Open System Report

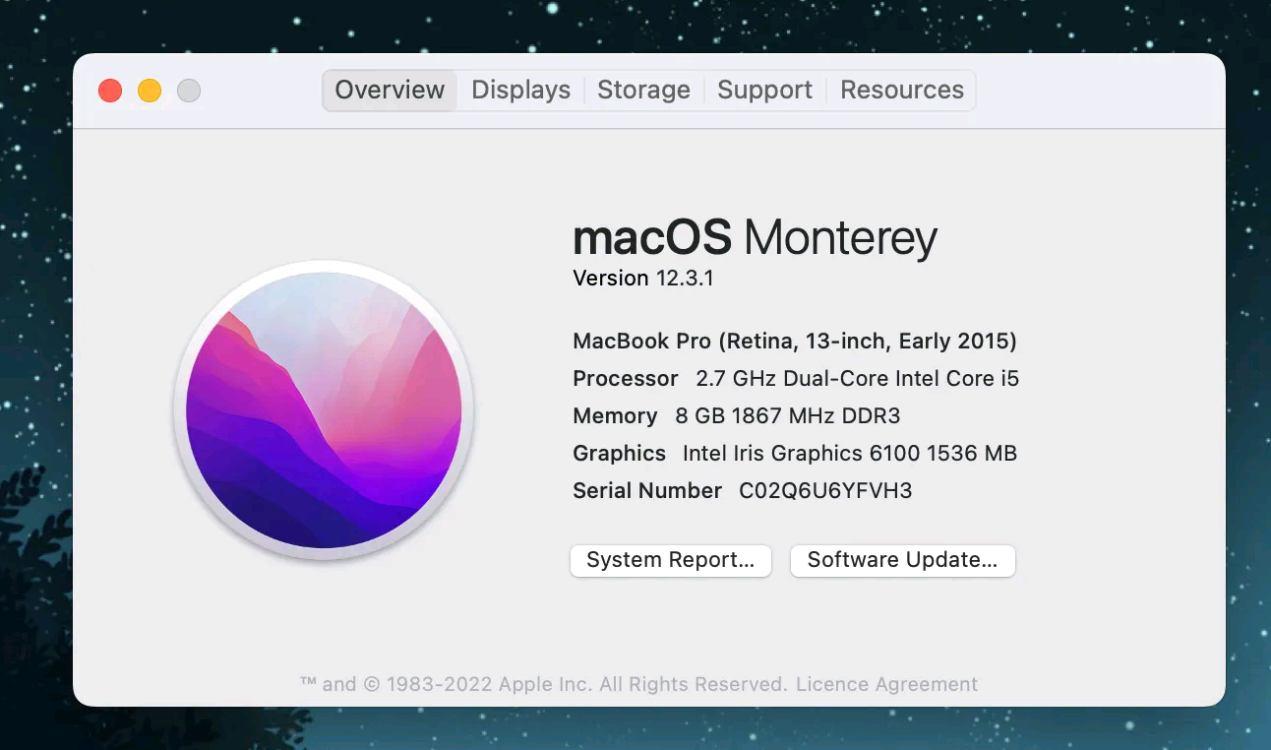click(x=670, y=560)
